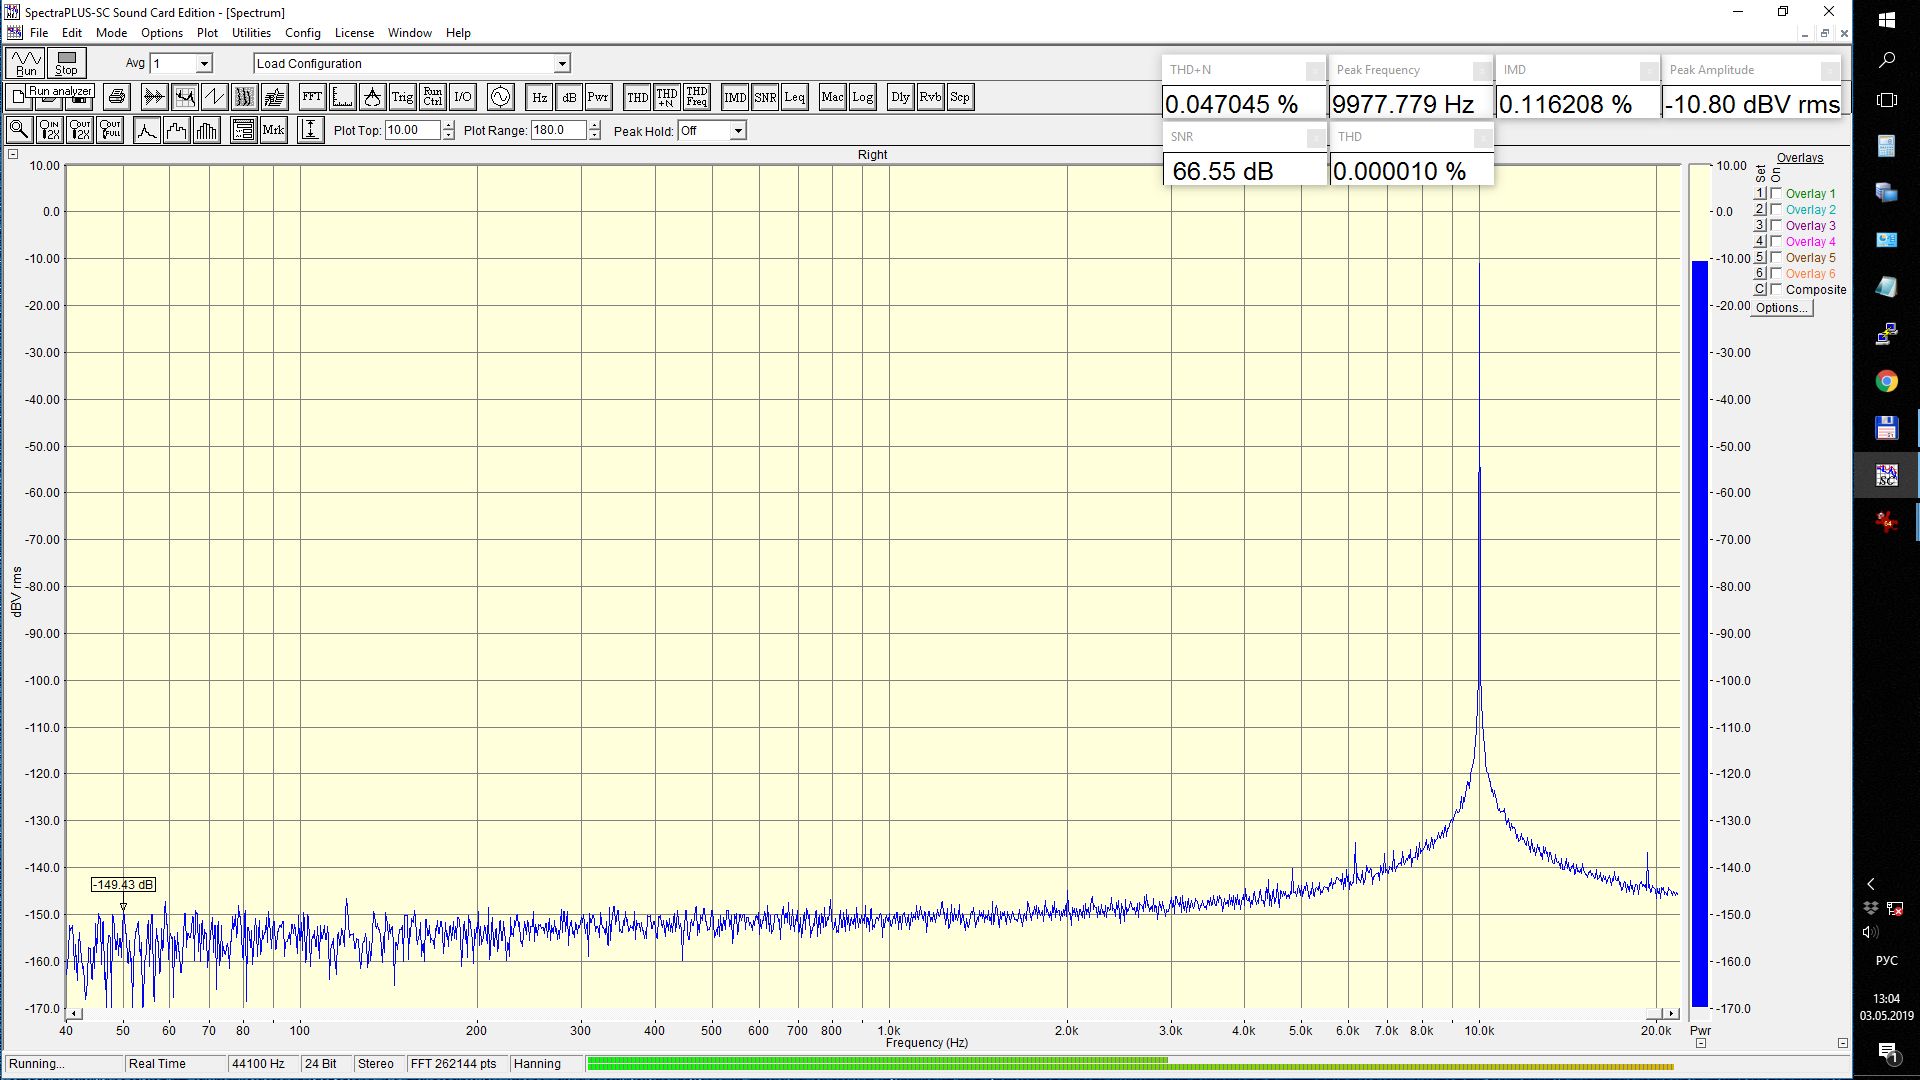Set Overlay 1 with the 1 button
The width and height of the screenshot is (1920, 1080).
tap(1760, 193)
